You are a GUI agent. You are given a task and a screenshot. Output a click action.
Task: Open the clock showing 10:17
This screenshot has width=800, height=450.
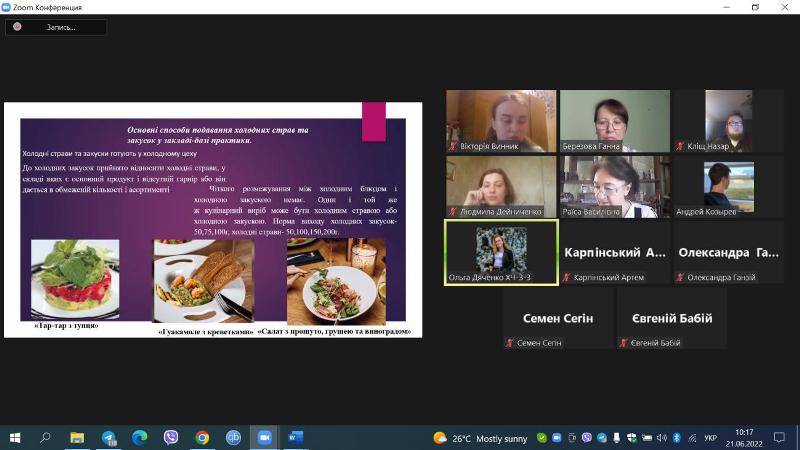tap(744, 433)
